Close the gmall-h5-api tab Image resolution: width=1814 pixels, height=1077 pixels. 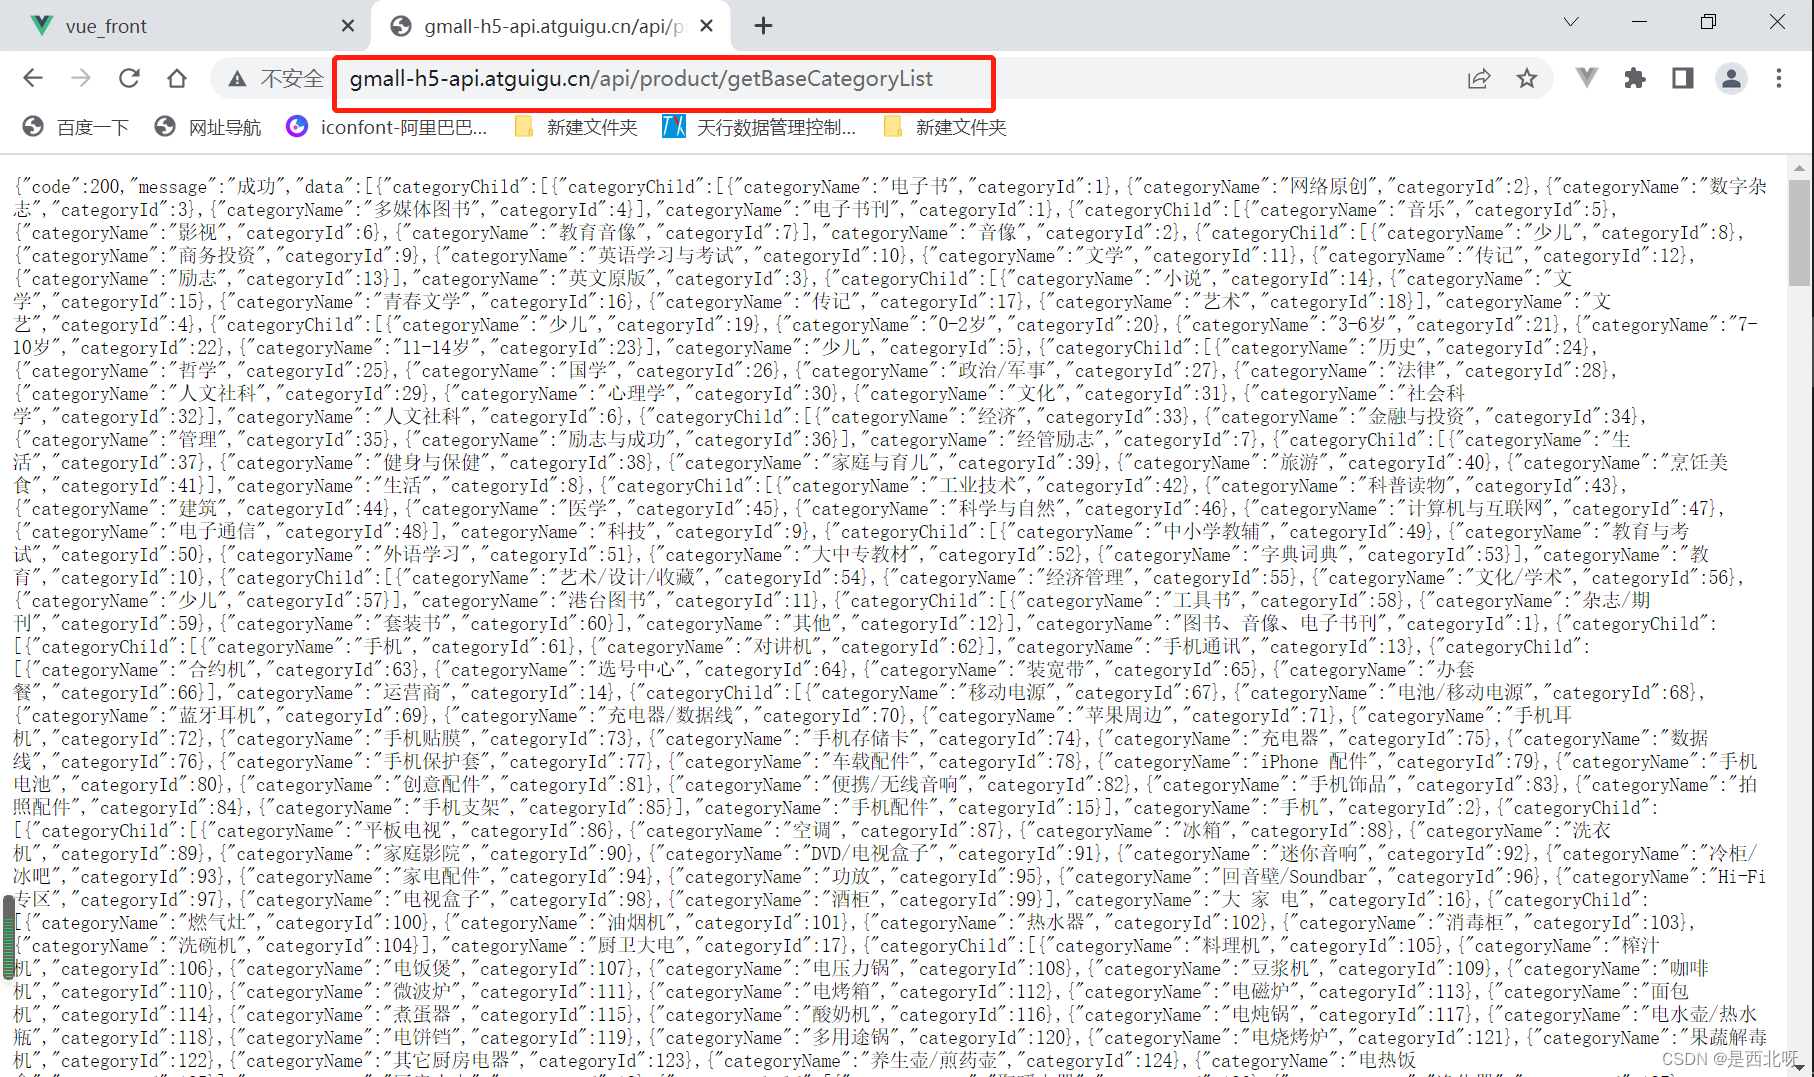[706, 26]
